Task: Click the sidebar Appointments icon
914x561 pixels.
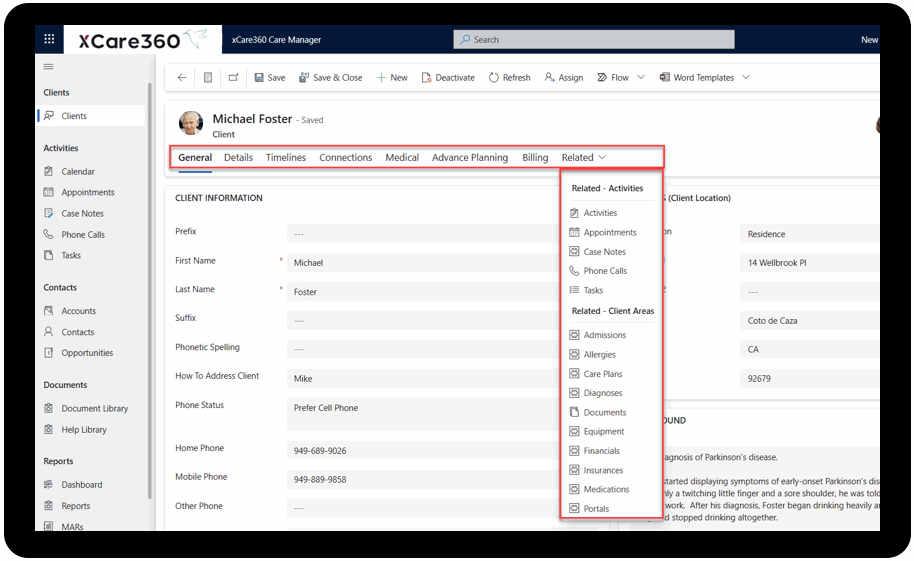Action: (x=49, y=192)
